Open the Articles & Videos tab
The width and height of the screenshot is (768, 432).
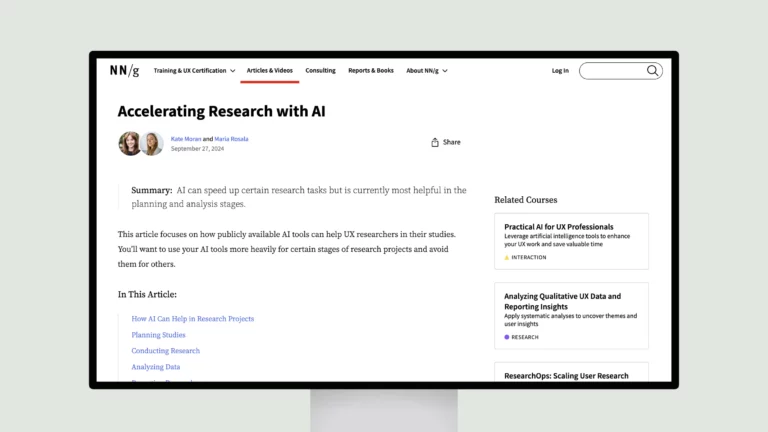[269, 71]
